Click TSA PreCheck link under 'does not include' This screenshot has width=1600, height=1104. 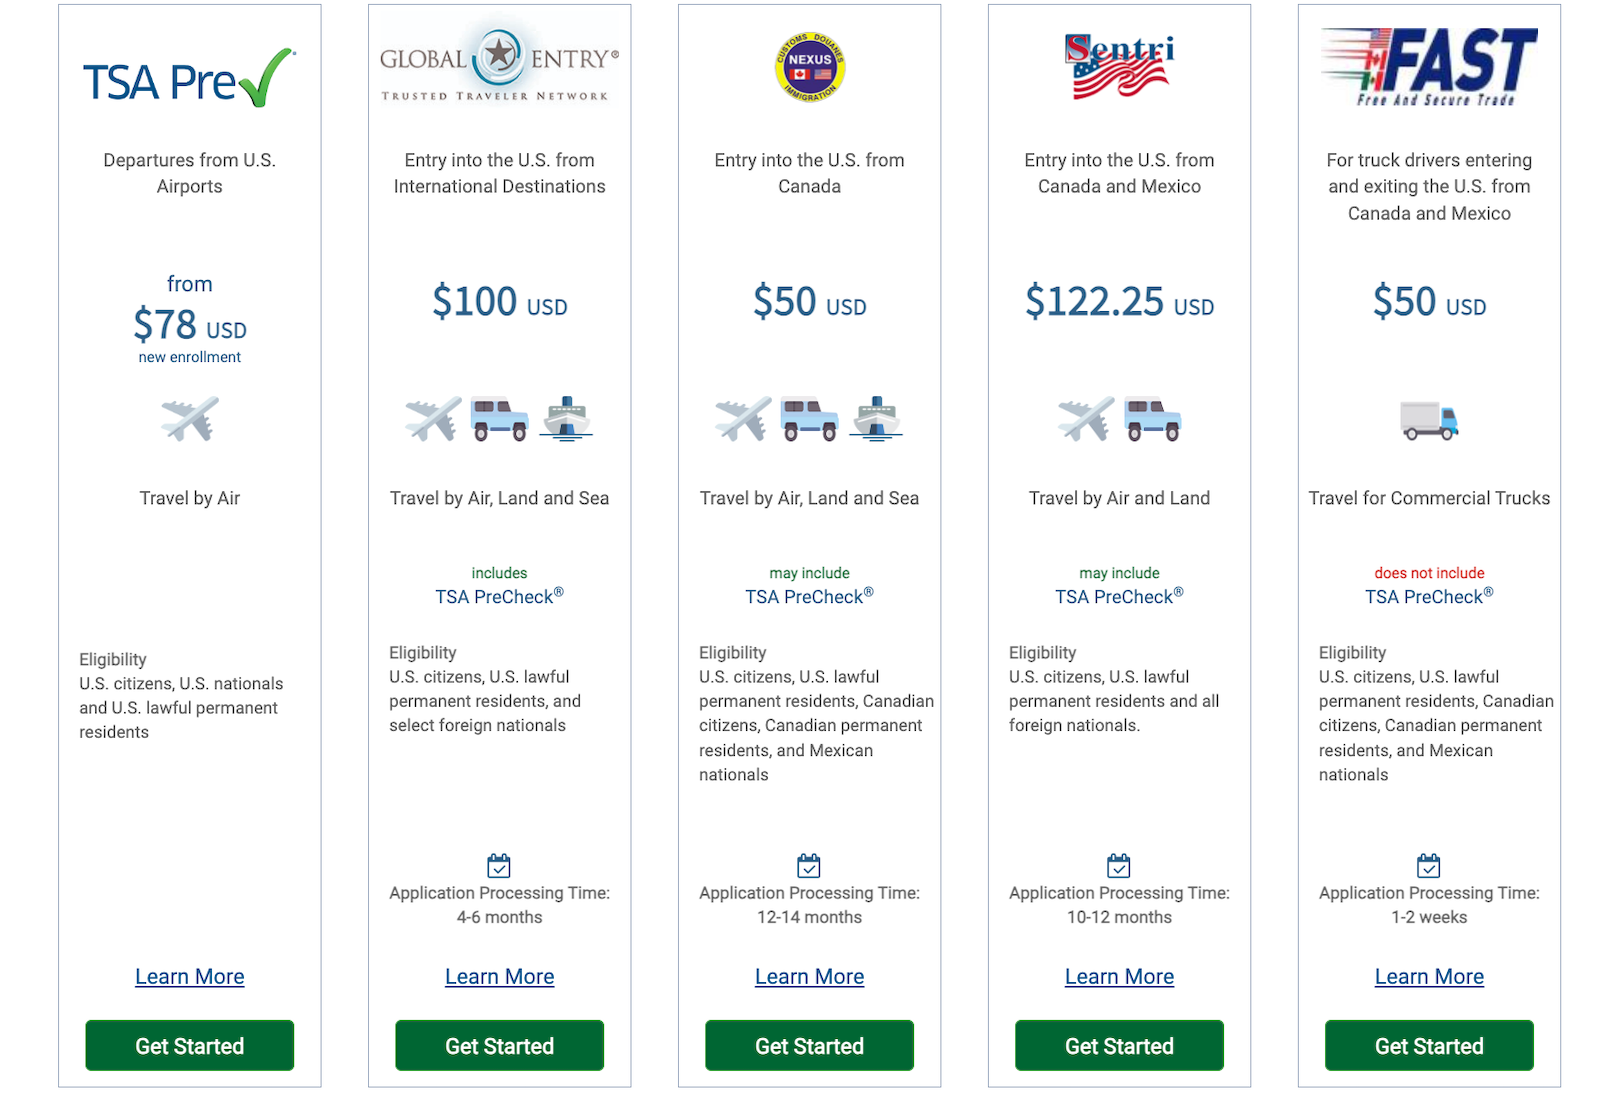(1429, 596)
